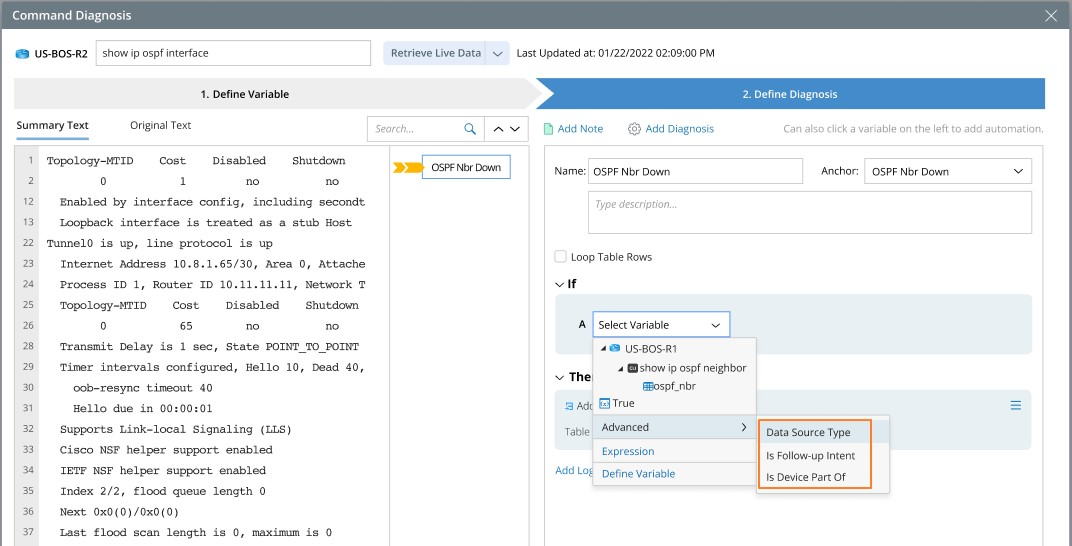
Task: Click the Add Note icon
Action: 549,129
